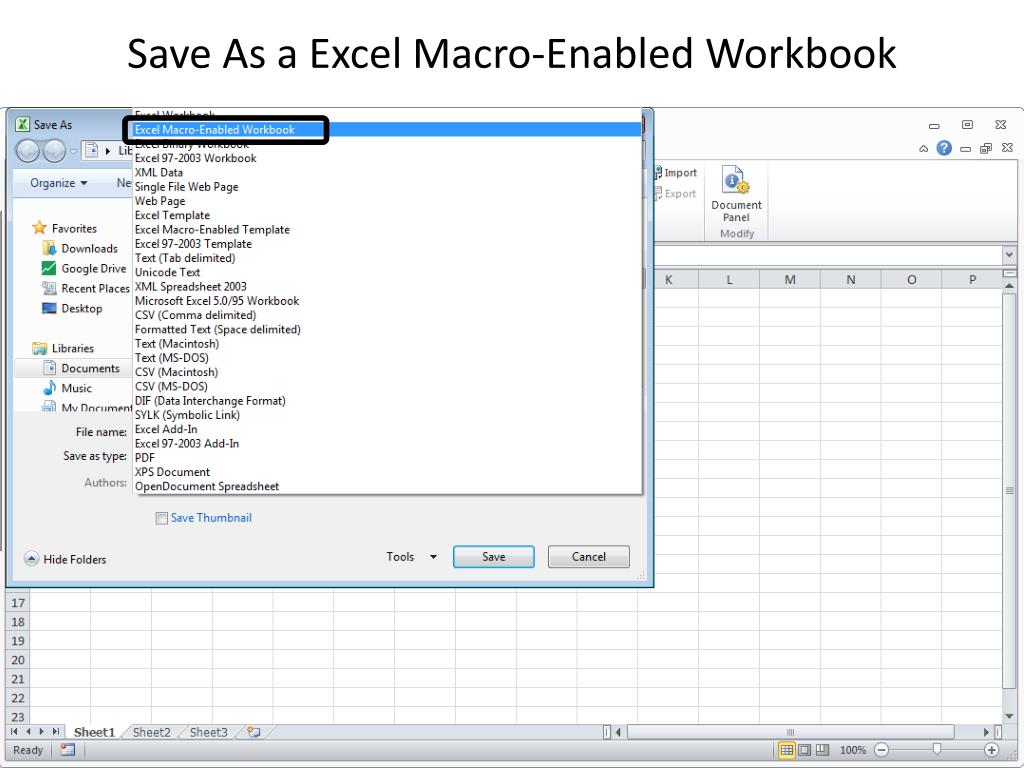Switch to Normal view
The height and width of the screenshot is (768, 1024).
787,750
